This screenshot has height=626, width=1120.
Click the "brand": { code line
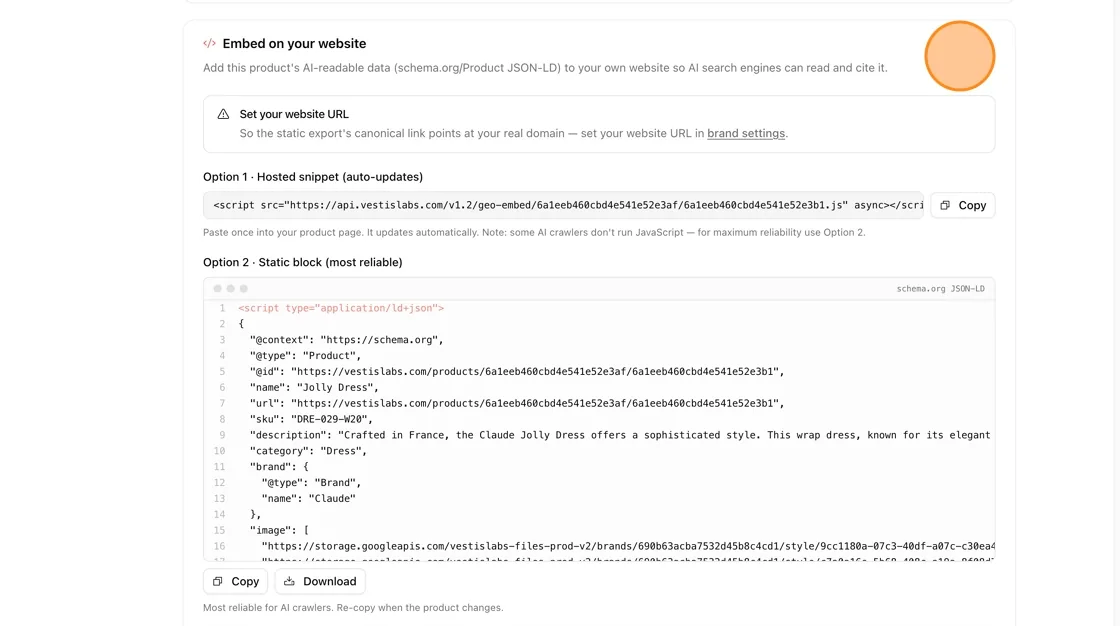(279, 467)
